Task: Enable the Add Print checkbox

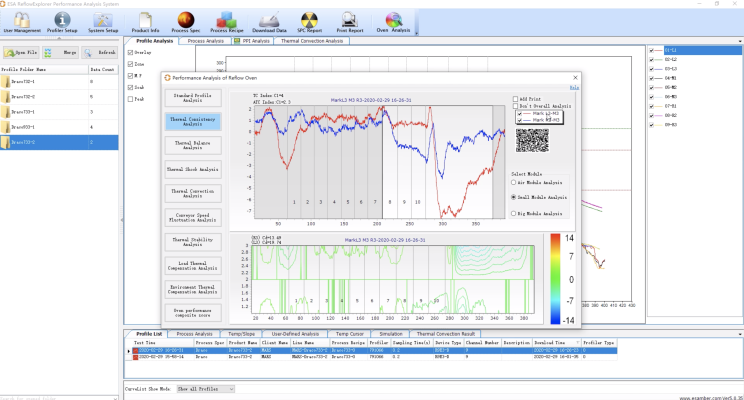Action: click(516, 99)
